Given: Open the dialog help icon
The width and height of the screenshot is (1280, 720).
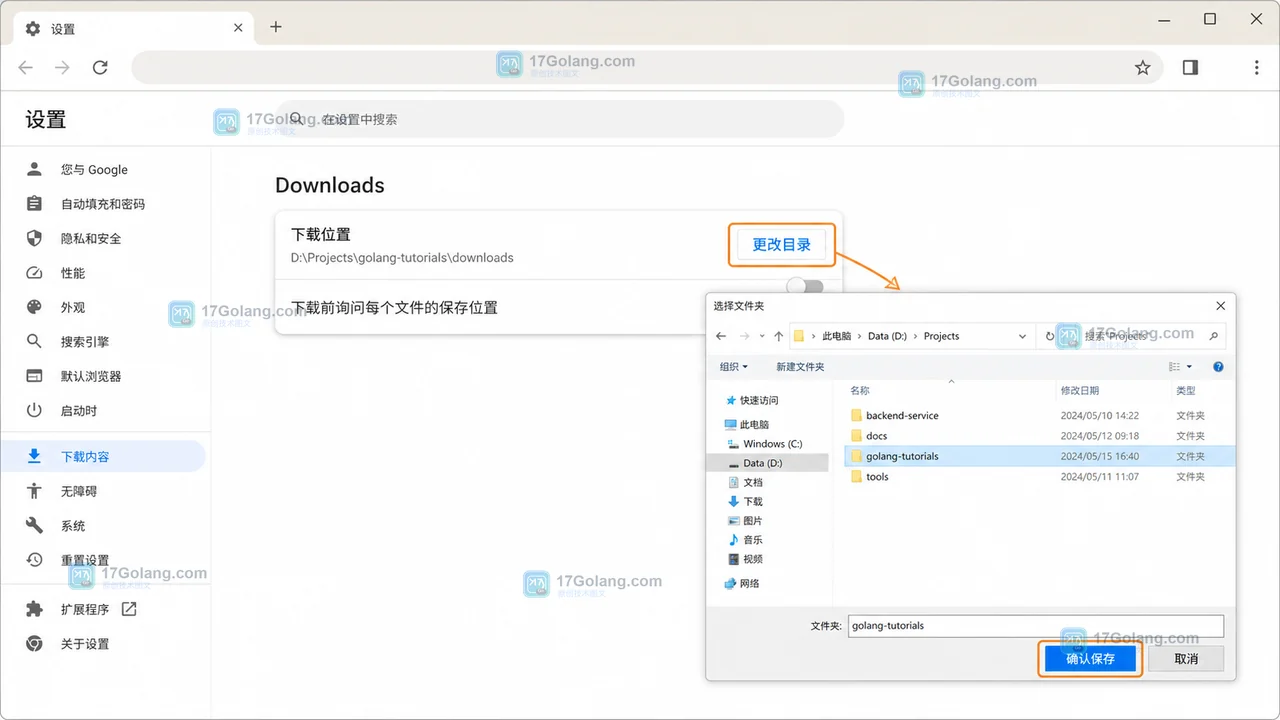Looking at the screenshot, I should (x=1218, y=367).
